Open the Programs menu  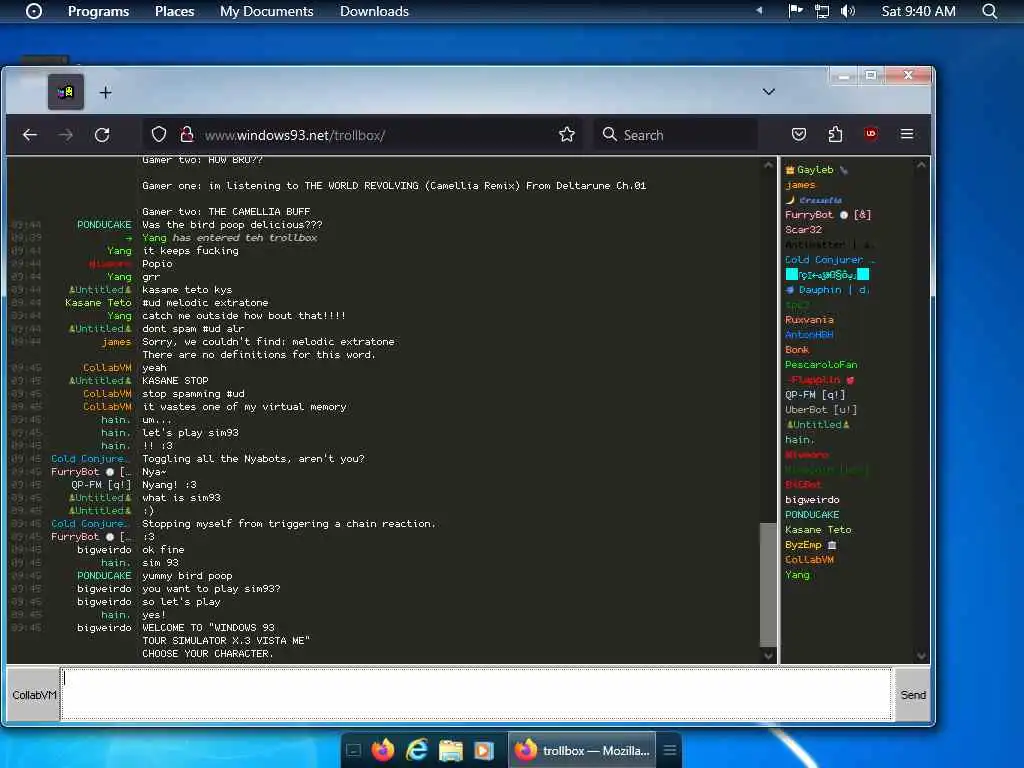99,11
